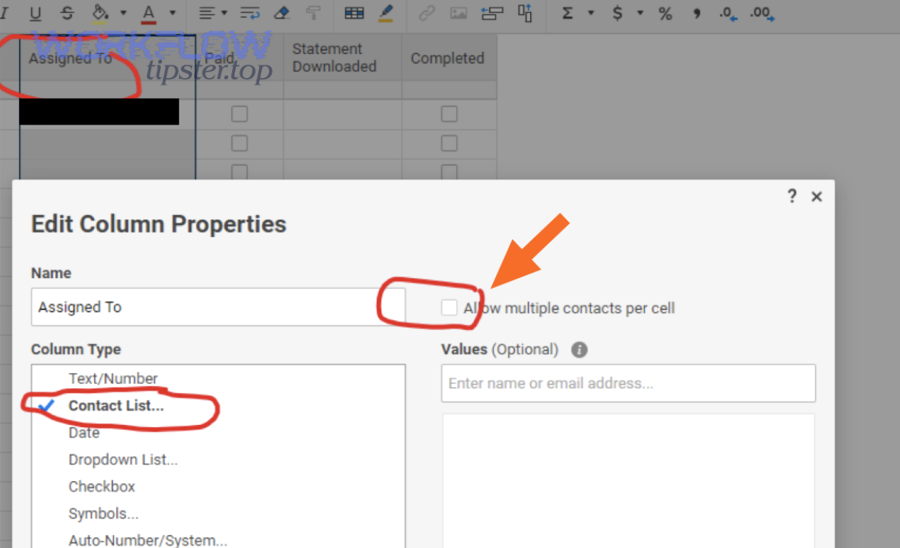The image size is (900, 548).
Task: Select the Assigned To column header
Action: [107, 58]
